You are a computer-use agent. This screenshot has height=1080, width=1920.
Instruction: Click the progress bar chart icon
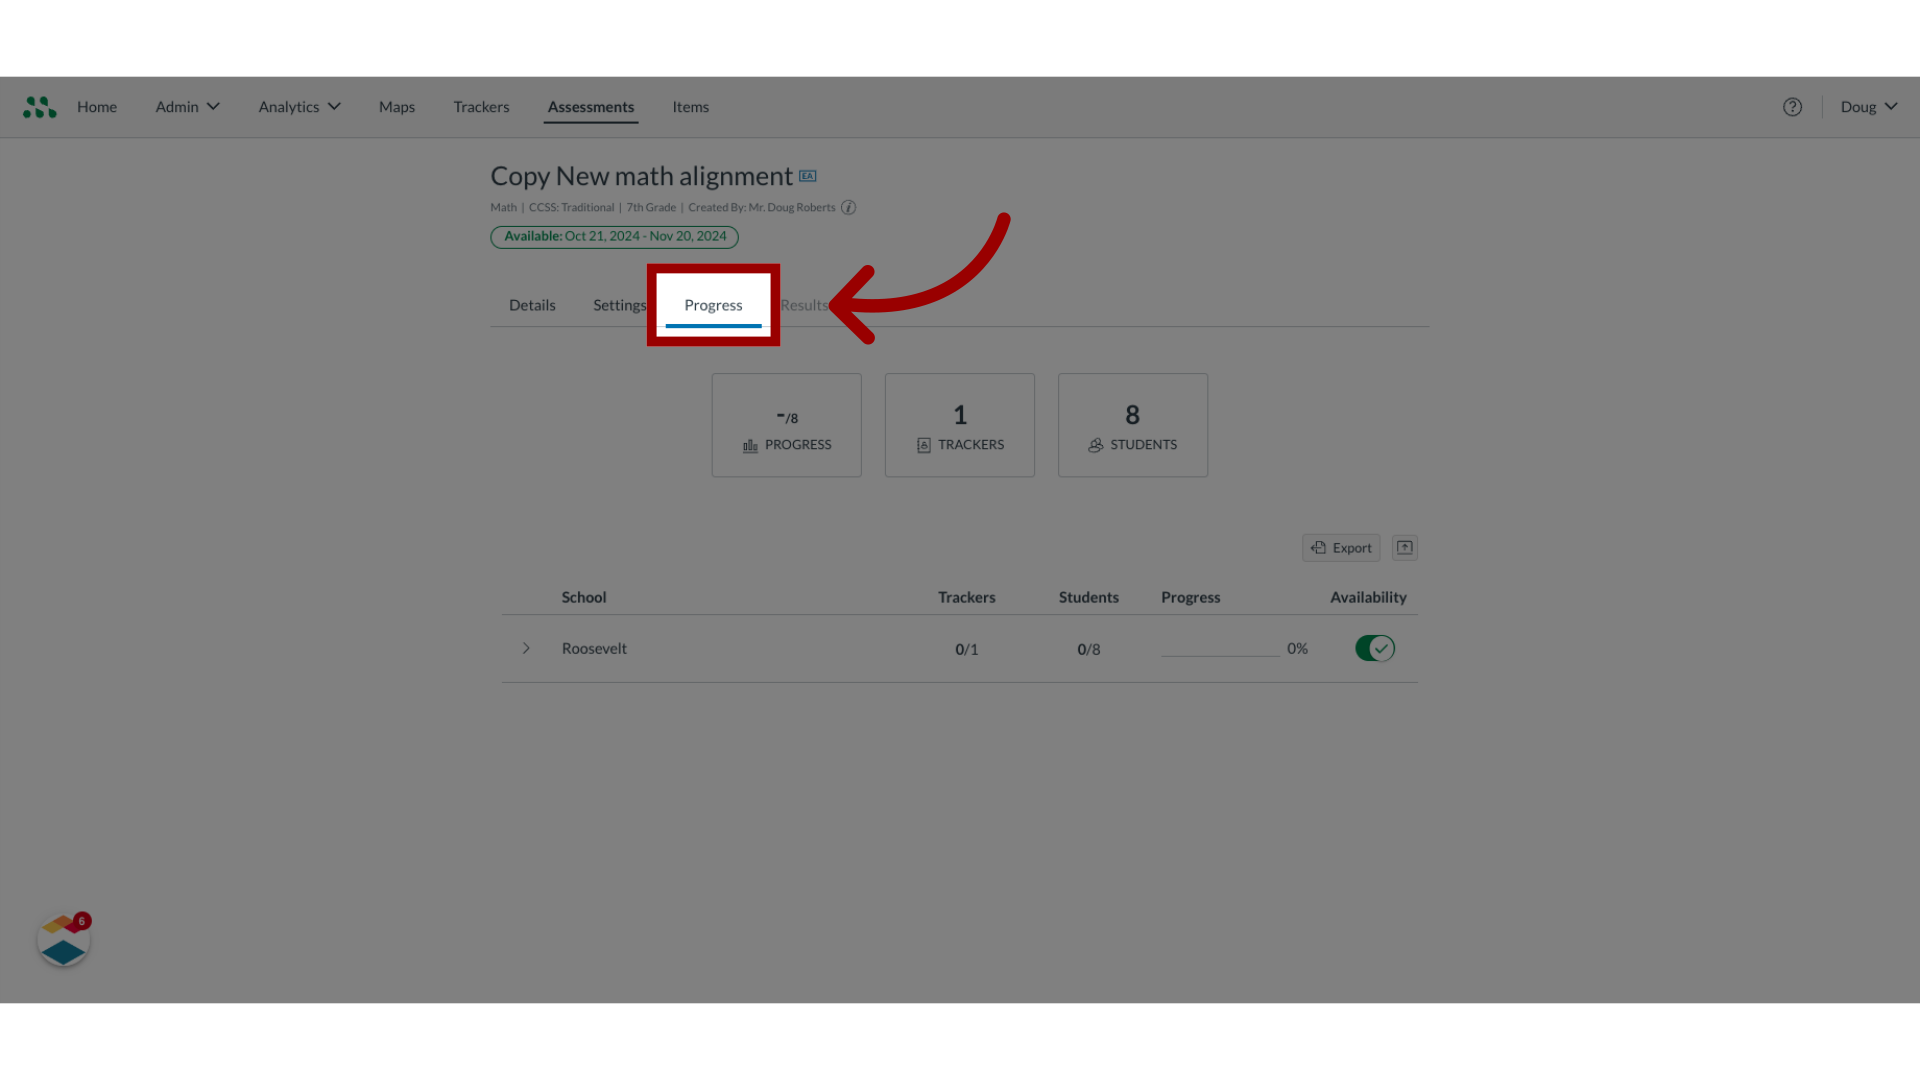(x=749, y=444)
